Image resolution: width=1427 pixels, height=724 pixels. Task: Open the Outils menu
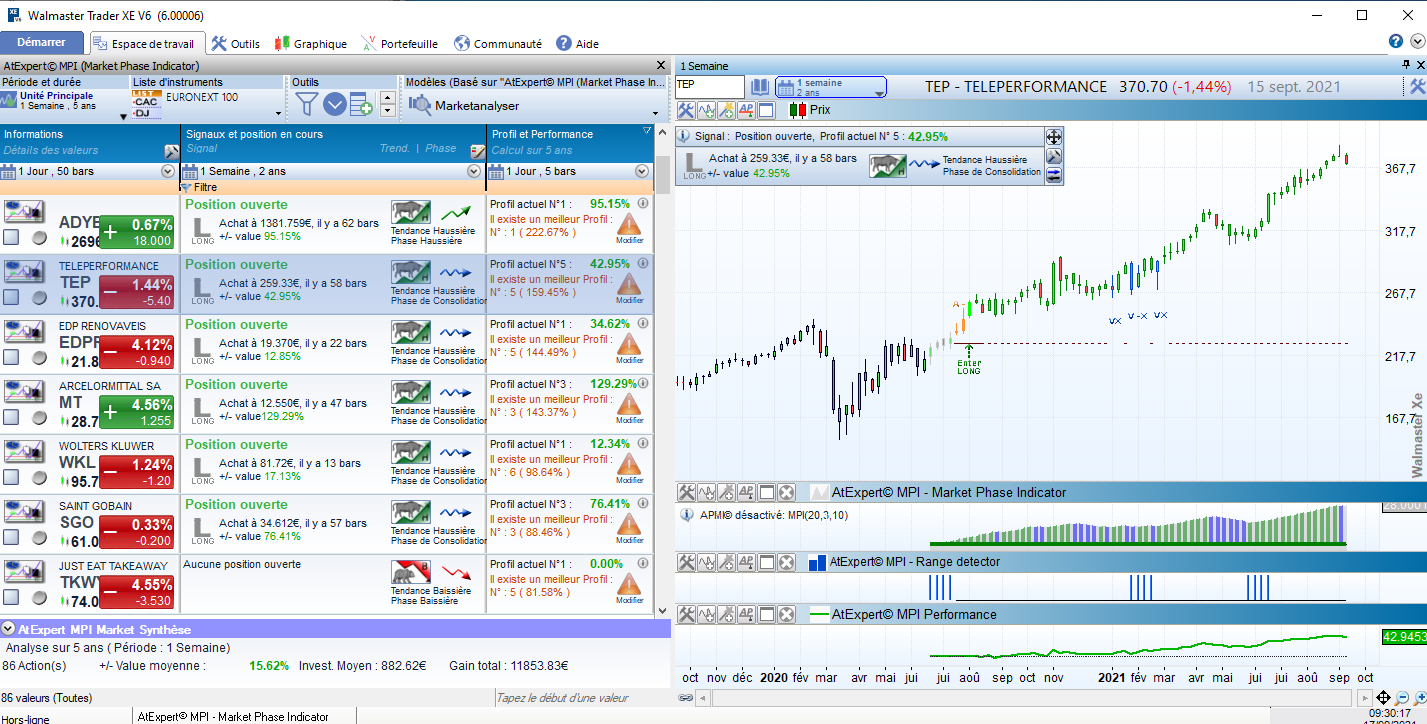tap(235, 43)
